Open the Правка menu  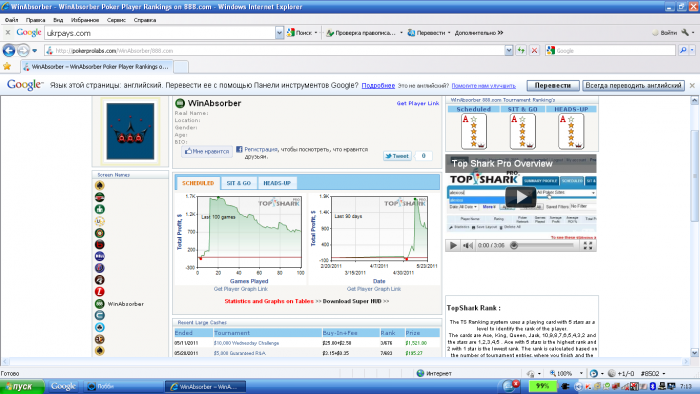35,20
